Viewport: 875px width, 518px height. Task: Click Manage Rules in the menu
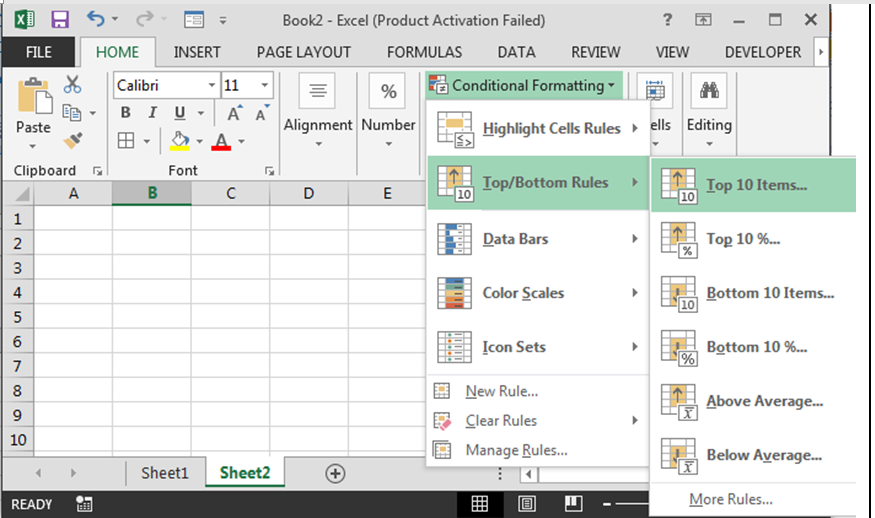516,450
